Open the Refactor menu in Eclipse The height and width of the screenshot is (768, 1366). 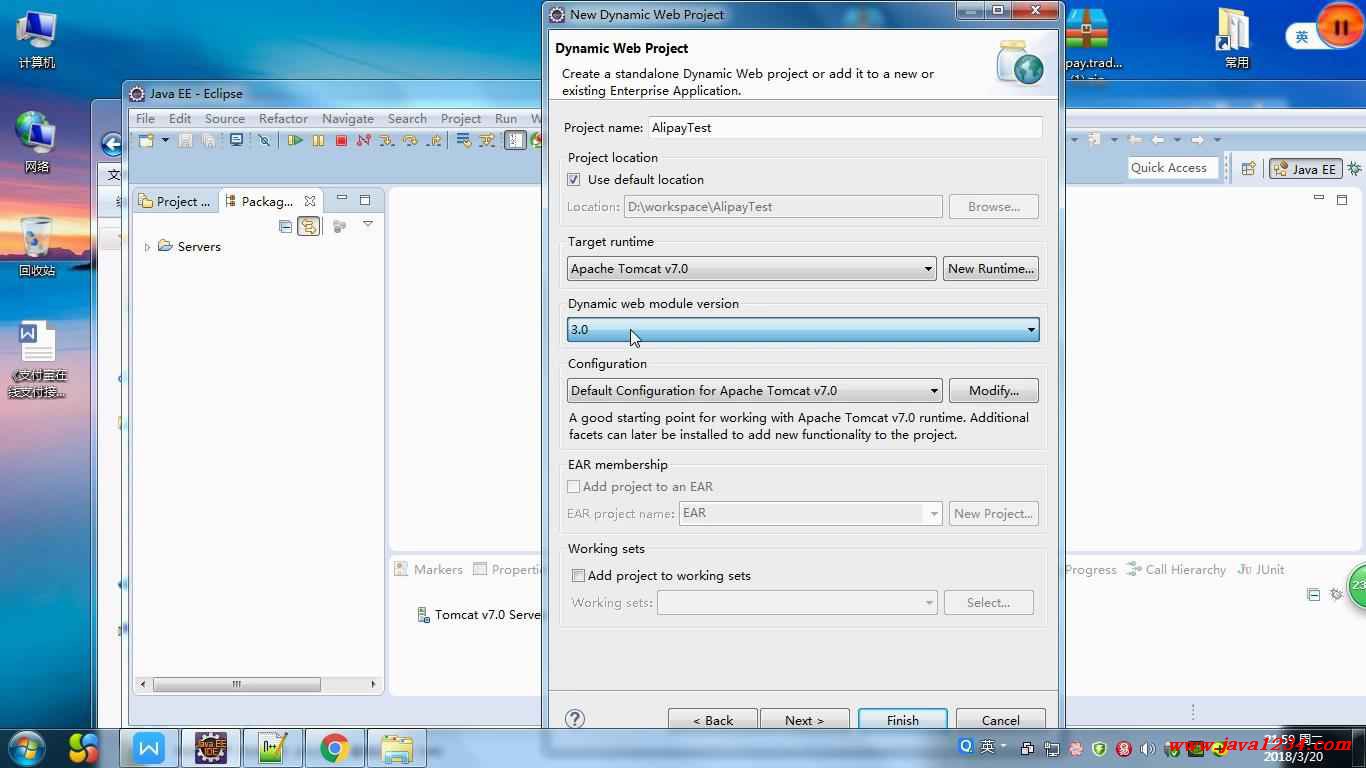tap(283, 118)
